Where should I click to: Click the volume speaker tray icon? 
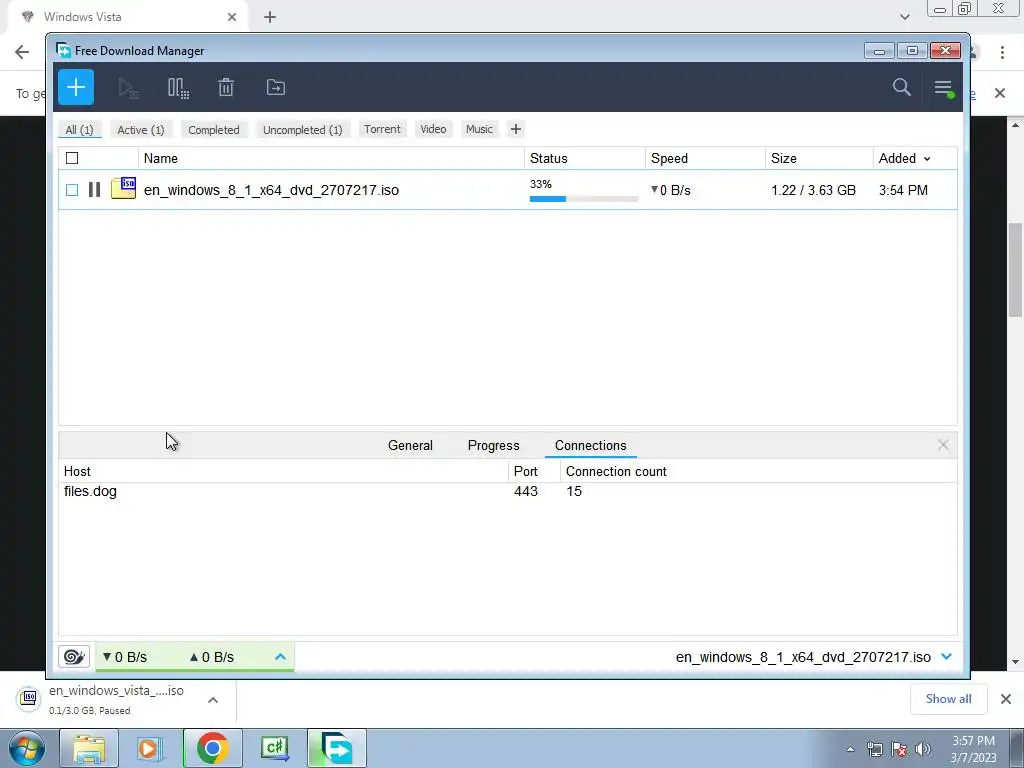click(923, 748)
